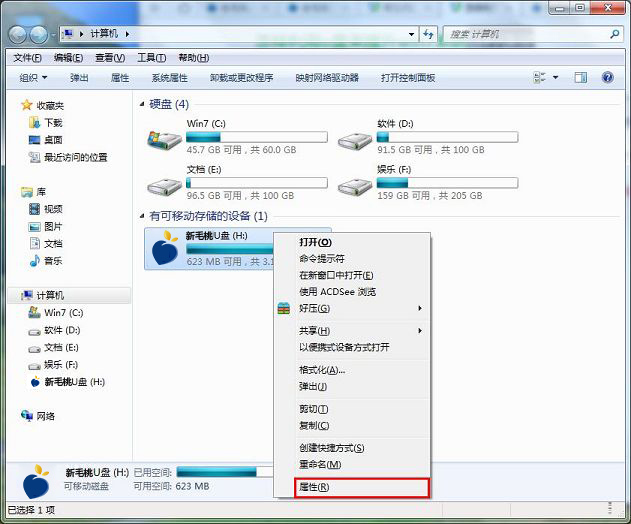Select the 文档 (E:) drive icon
The width and height of the screenshot is (631, 524).
(x=164, y=187)
